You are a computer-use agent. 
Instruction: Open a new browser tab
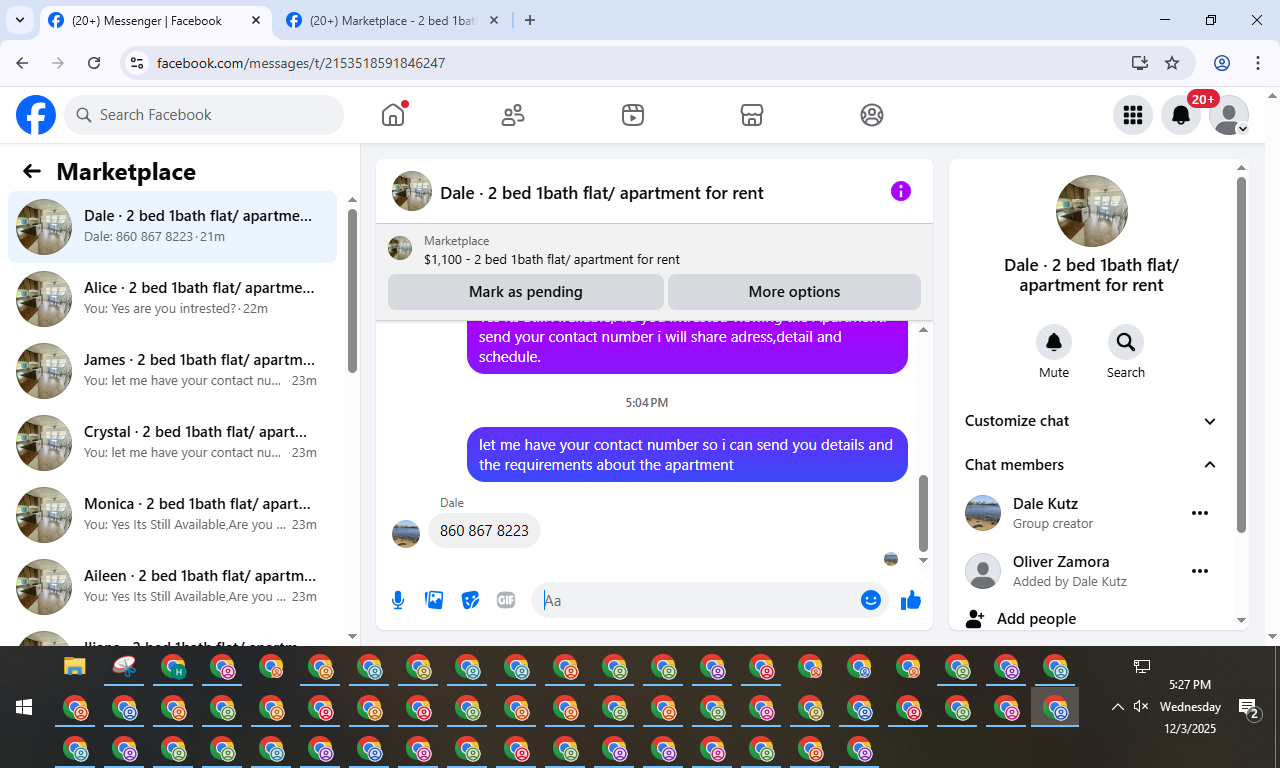[x=530, y=20]
